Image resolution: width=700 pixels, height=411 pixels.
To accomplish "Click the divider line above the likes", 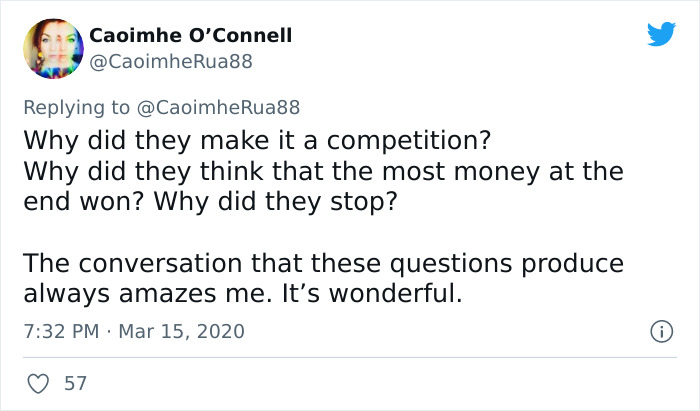I will [349, 357].
